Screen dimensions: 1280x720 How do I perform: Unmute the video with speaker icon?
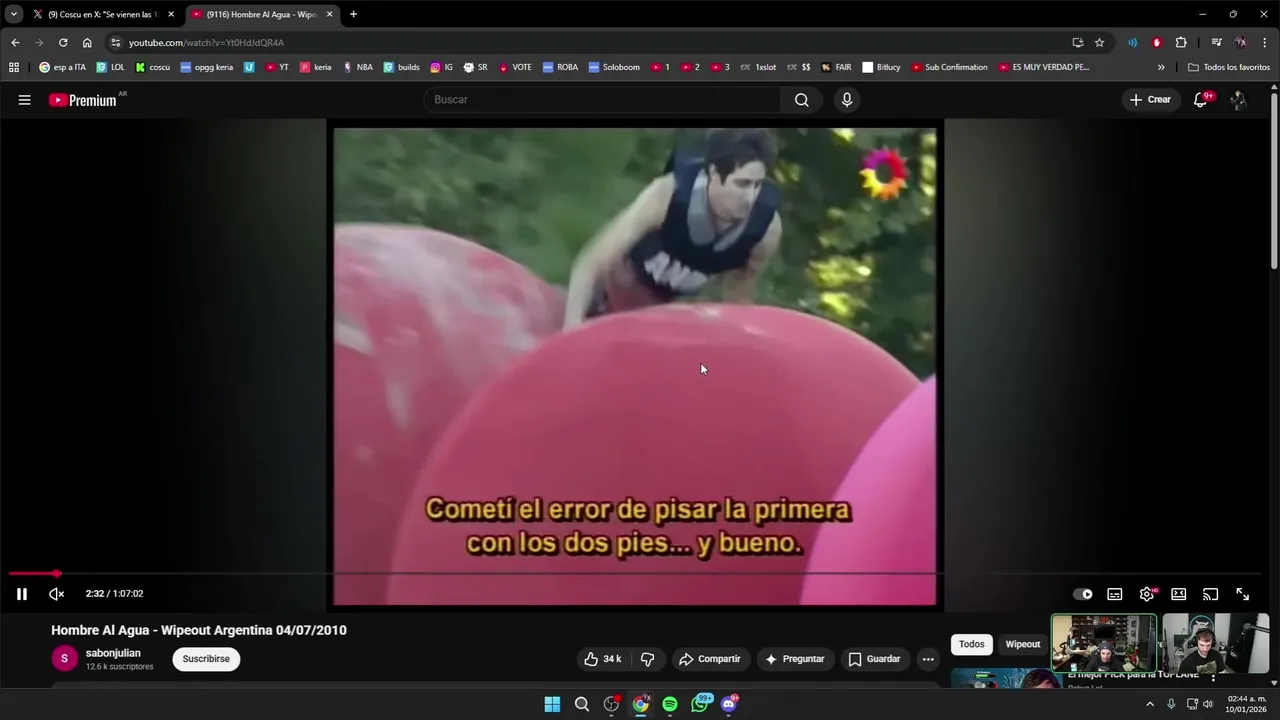tap(57, 594)
